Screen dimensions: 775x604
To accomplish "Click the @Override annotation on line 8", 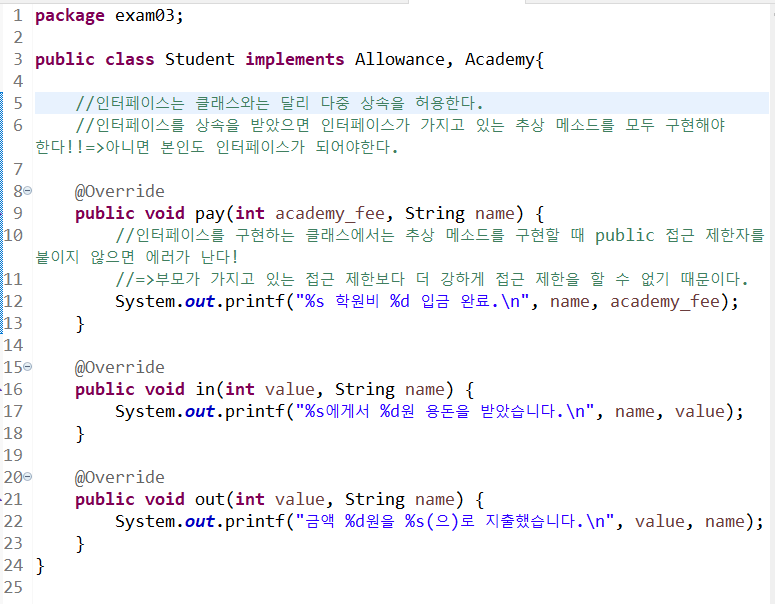I will pos(120,191).
